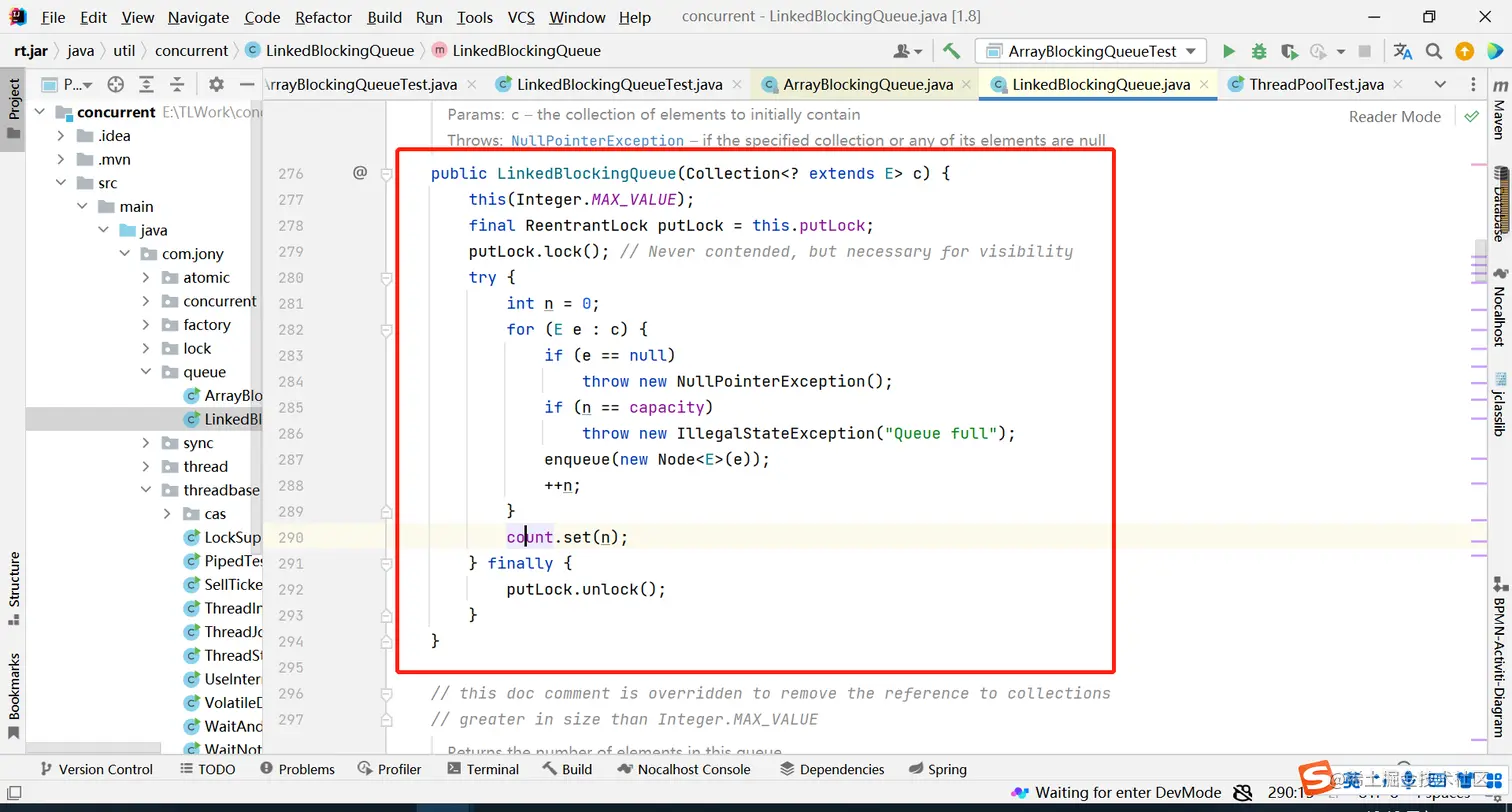Toggle fold marker on line 291 finally
Screen dimensions: 1512x812
click(386, 564)
